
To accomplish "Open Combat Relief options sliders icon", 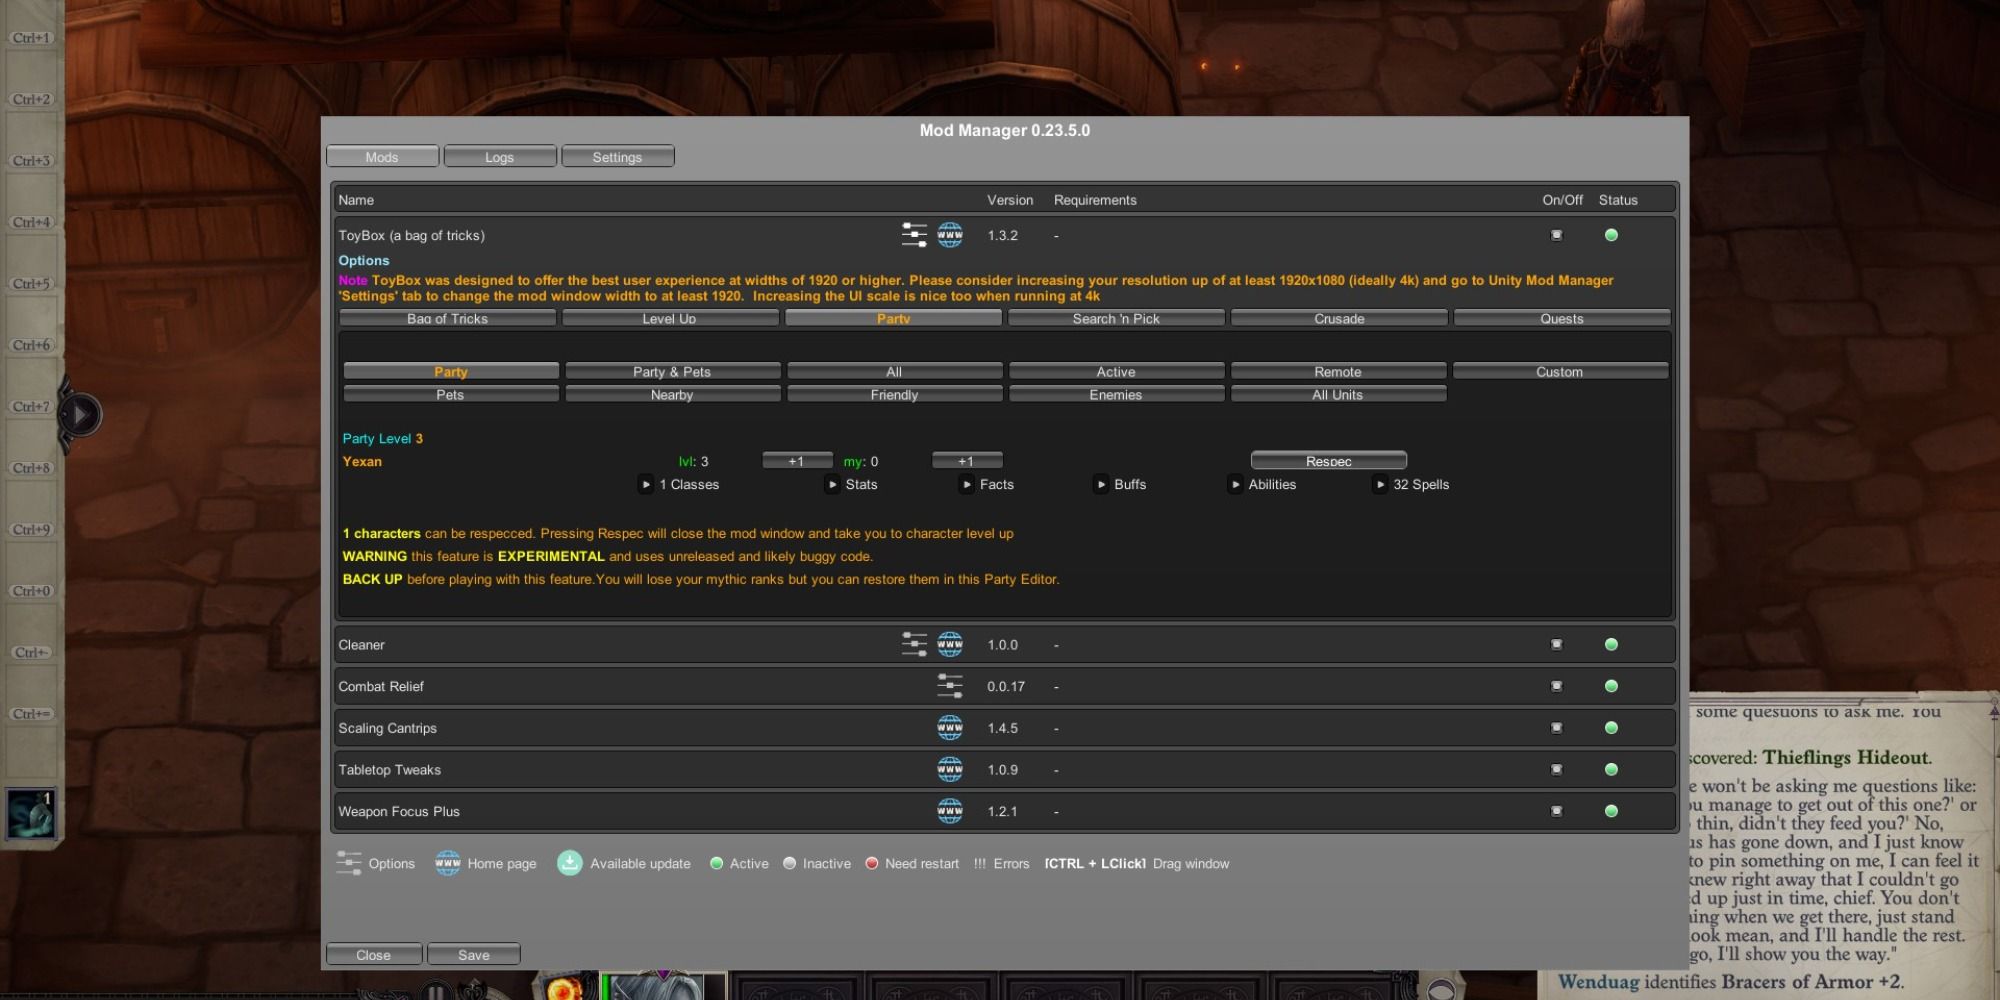I will click(950, 686).
